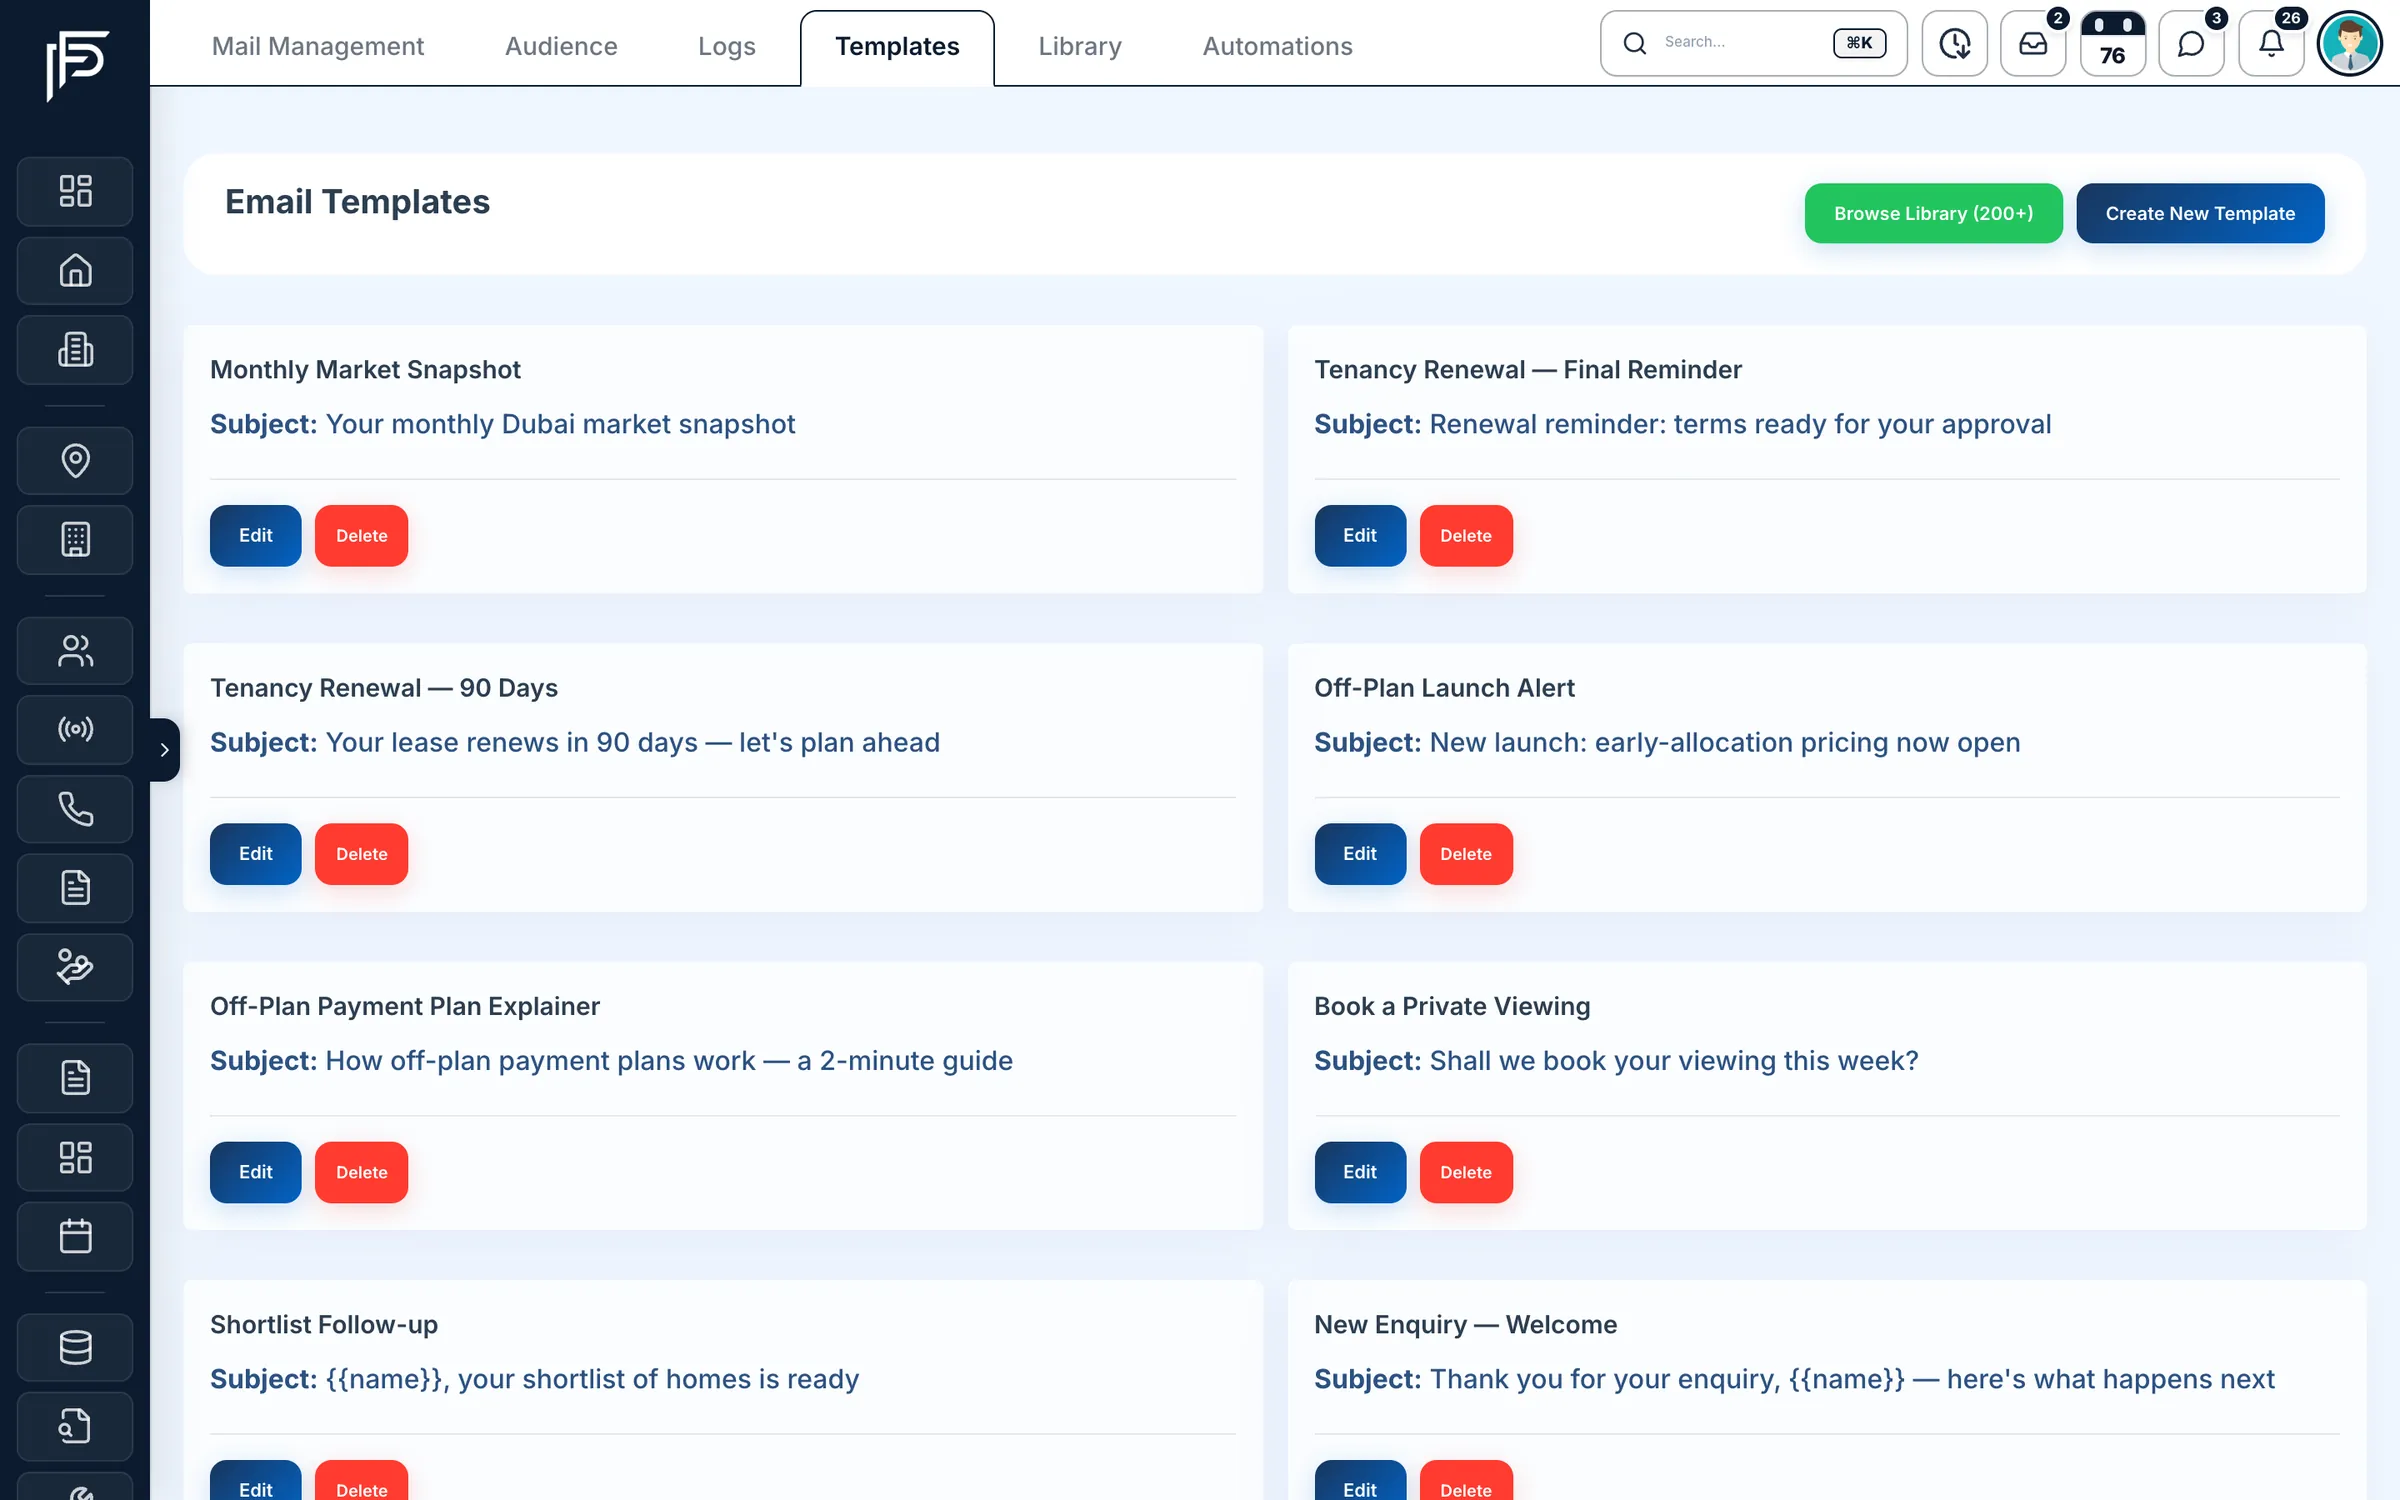Viewport: 2400px width, 1500px height.
Task: Open the chat messages icon with badge 3
Action: coord(2191,43)
